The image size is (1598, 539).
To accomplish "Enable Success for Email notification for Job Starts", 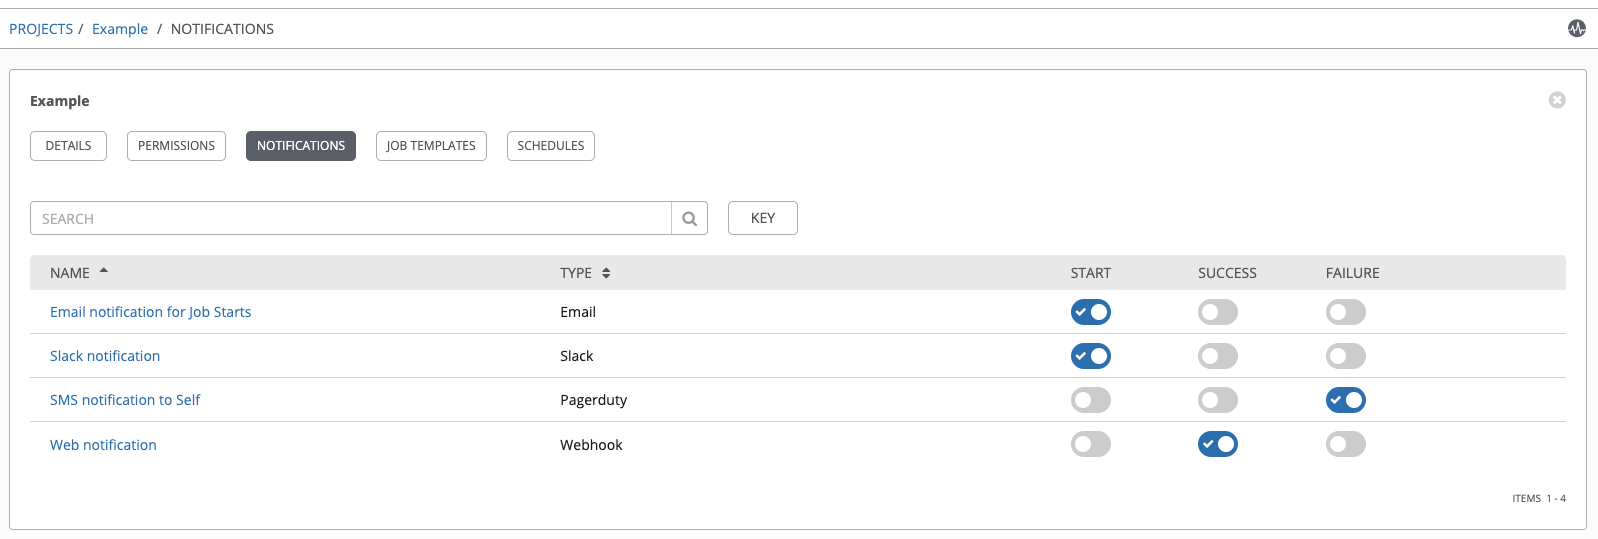I will [x=1218, y=312].
